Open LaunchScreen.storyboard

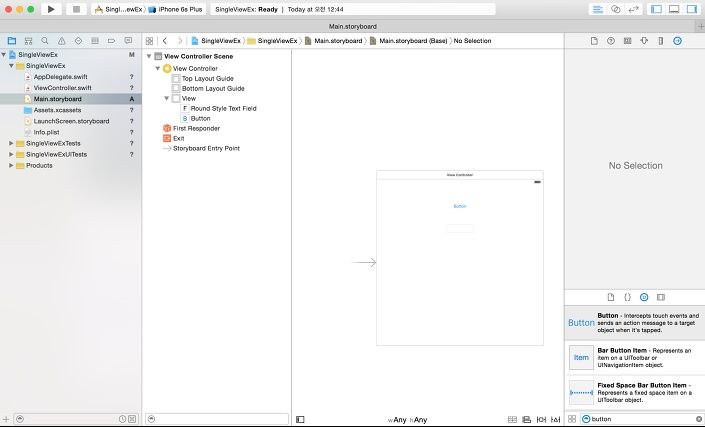click(71, 121)
